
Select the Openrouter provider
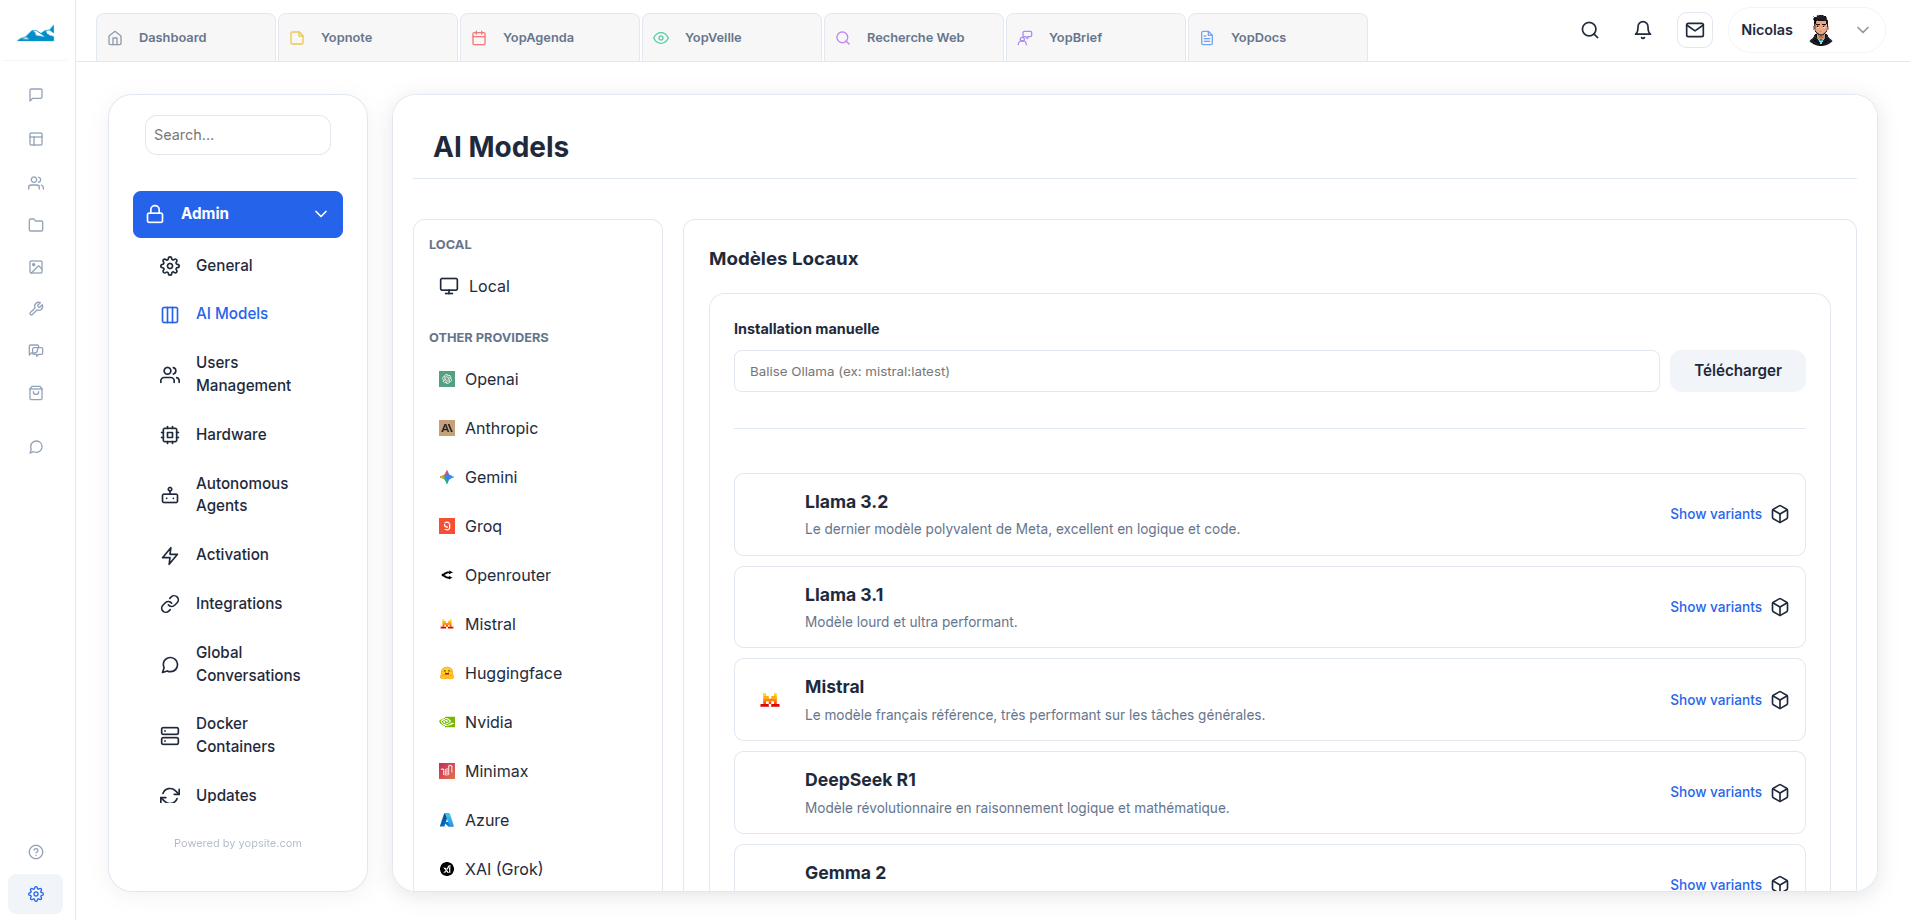pos(538,575)
